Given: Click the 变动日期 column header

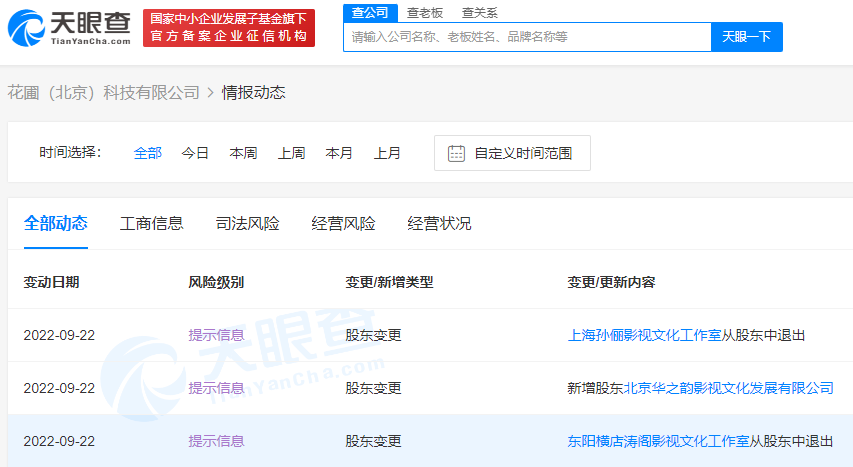Looking at the screenshot, I should (51, 282).
